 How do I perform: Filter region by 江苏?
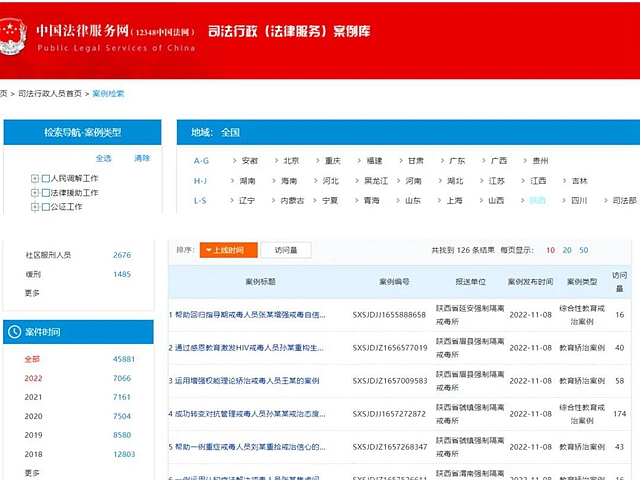(497, 181)
